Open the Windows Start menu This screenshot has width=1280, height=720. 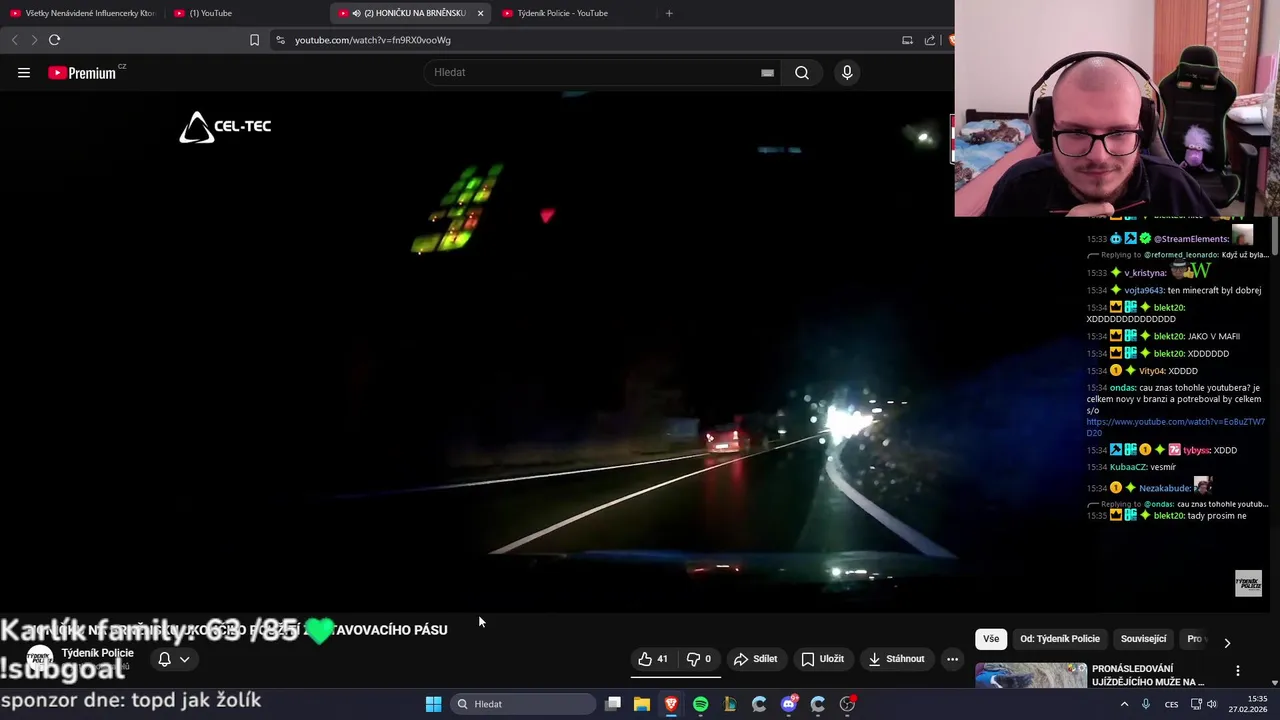433,704
